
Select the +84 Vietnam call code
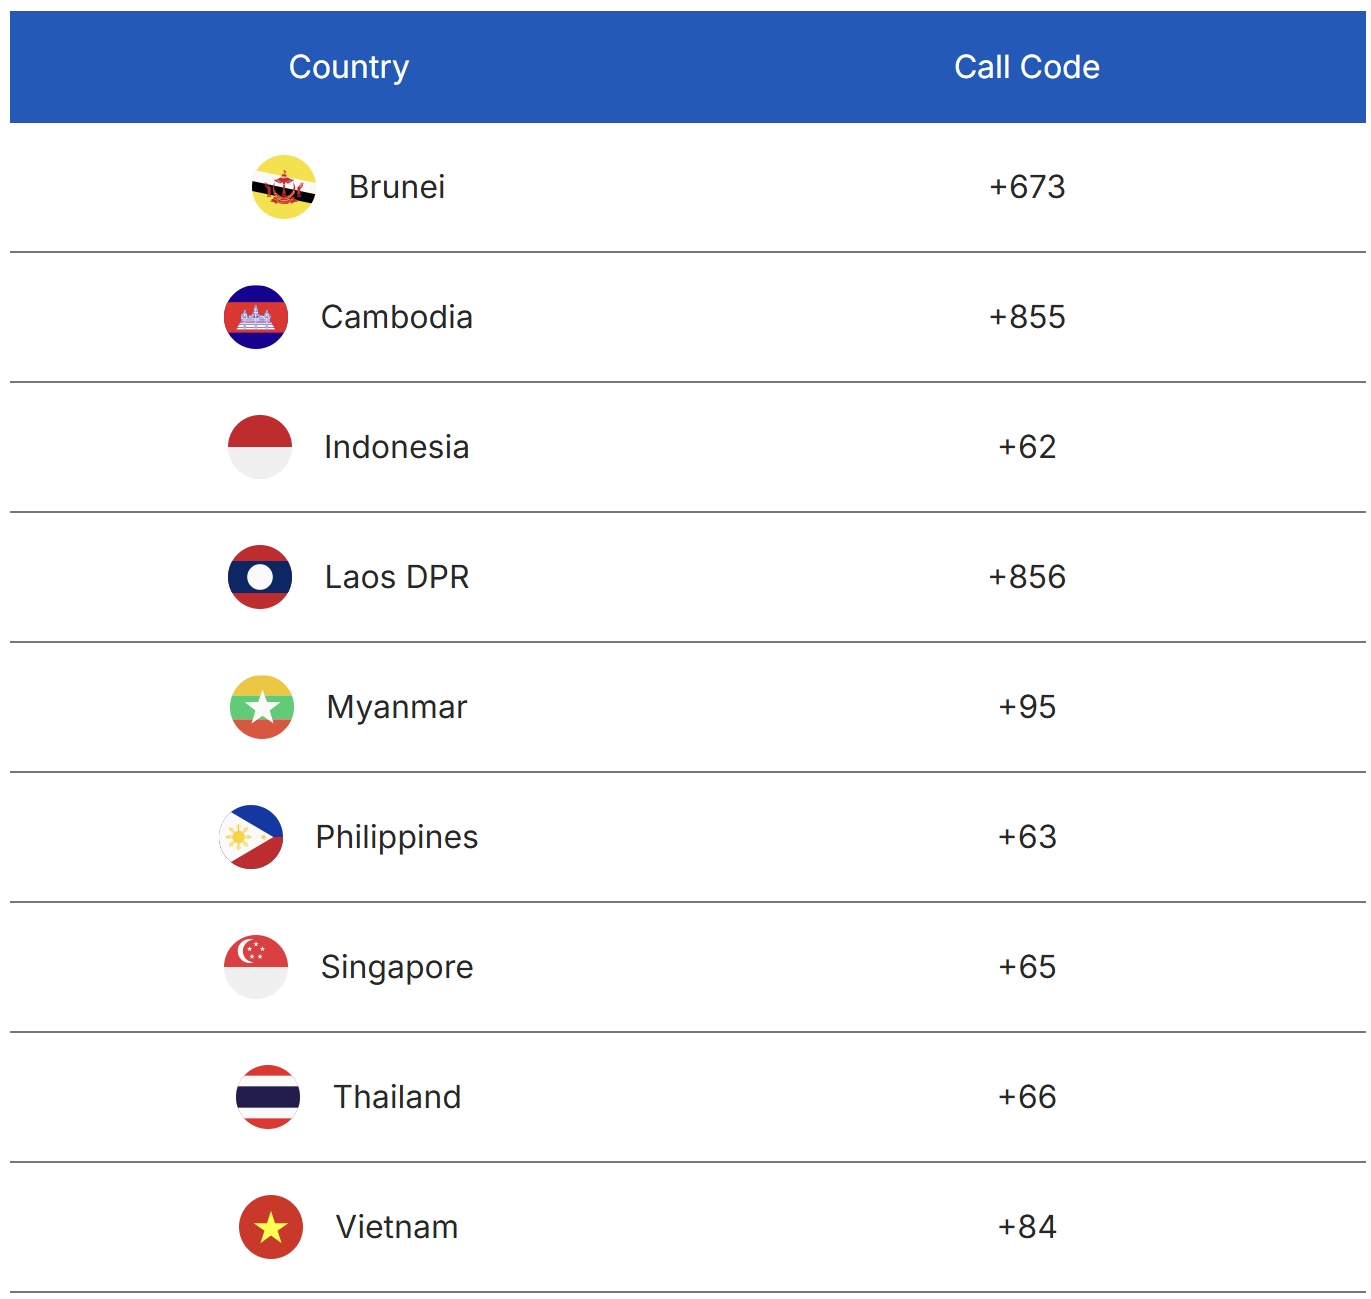click(1027, 1227)
